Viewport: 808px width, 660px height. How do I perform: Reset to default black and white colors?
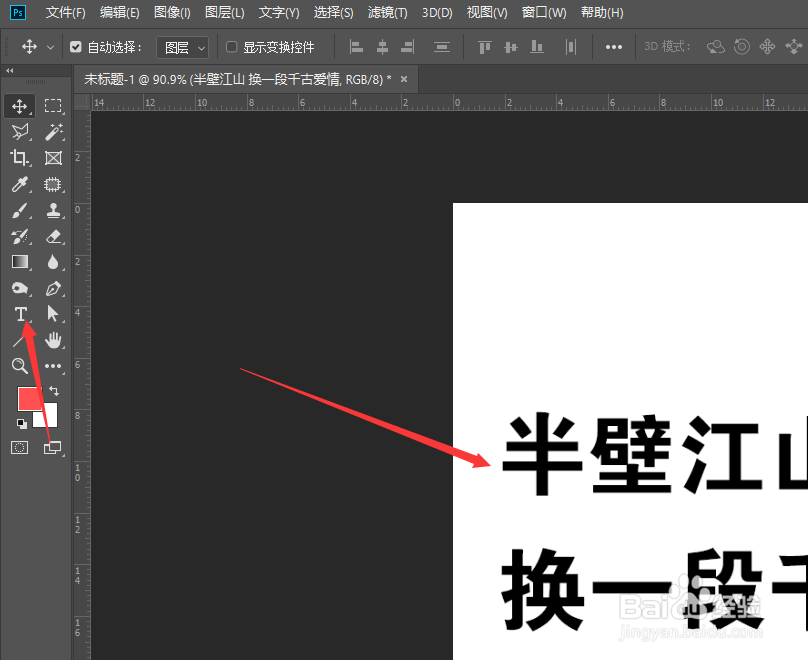click(x=21, y=424)
